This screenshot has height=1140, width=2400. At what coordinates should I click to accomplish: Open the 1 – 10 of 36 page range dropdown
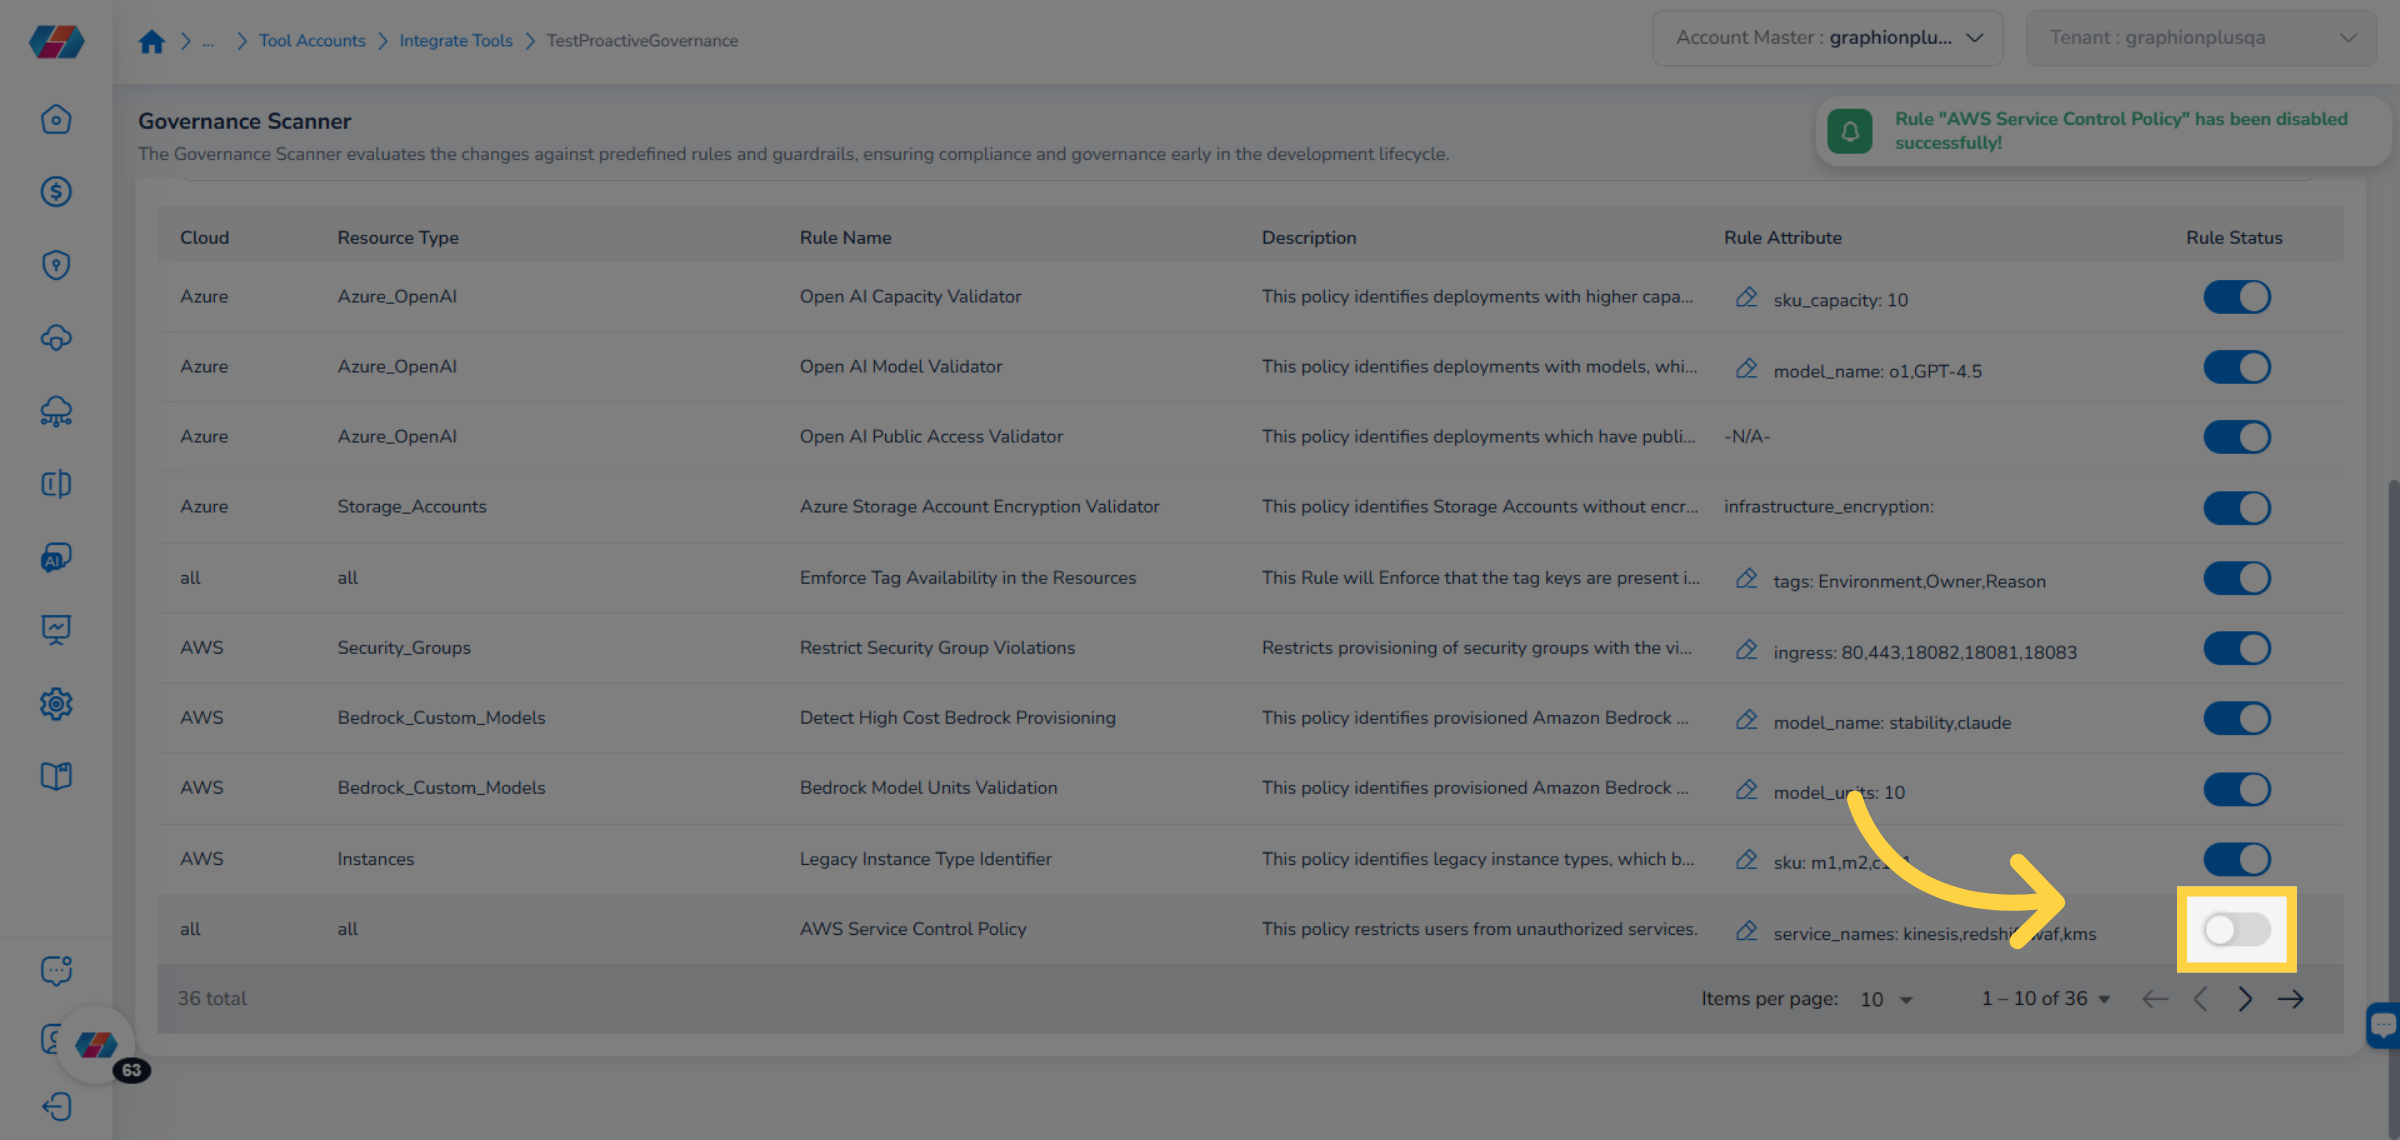2046,999
